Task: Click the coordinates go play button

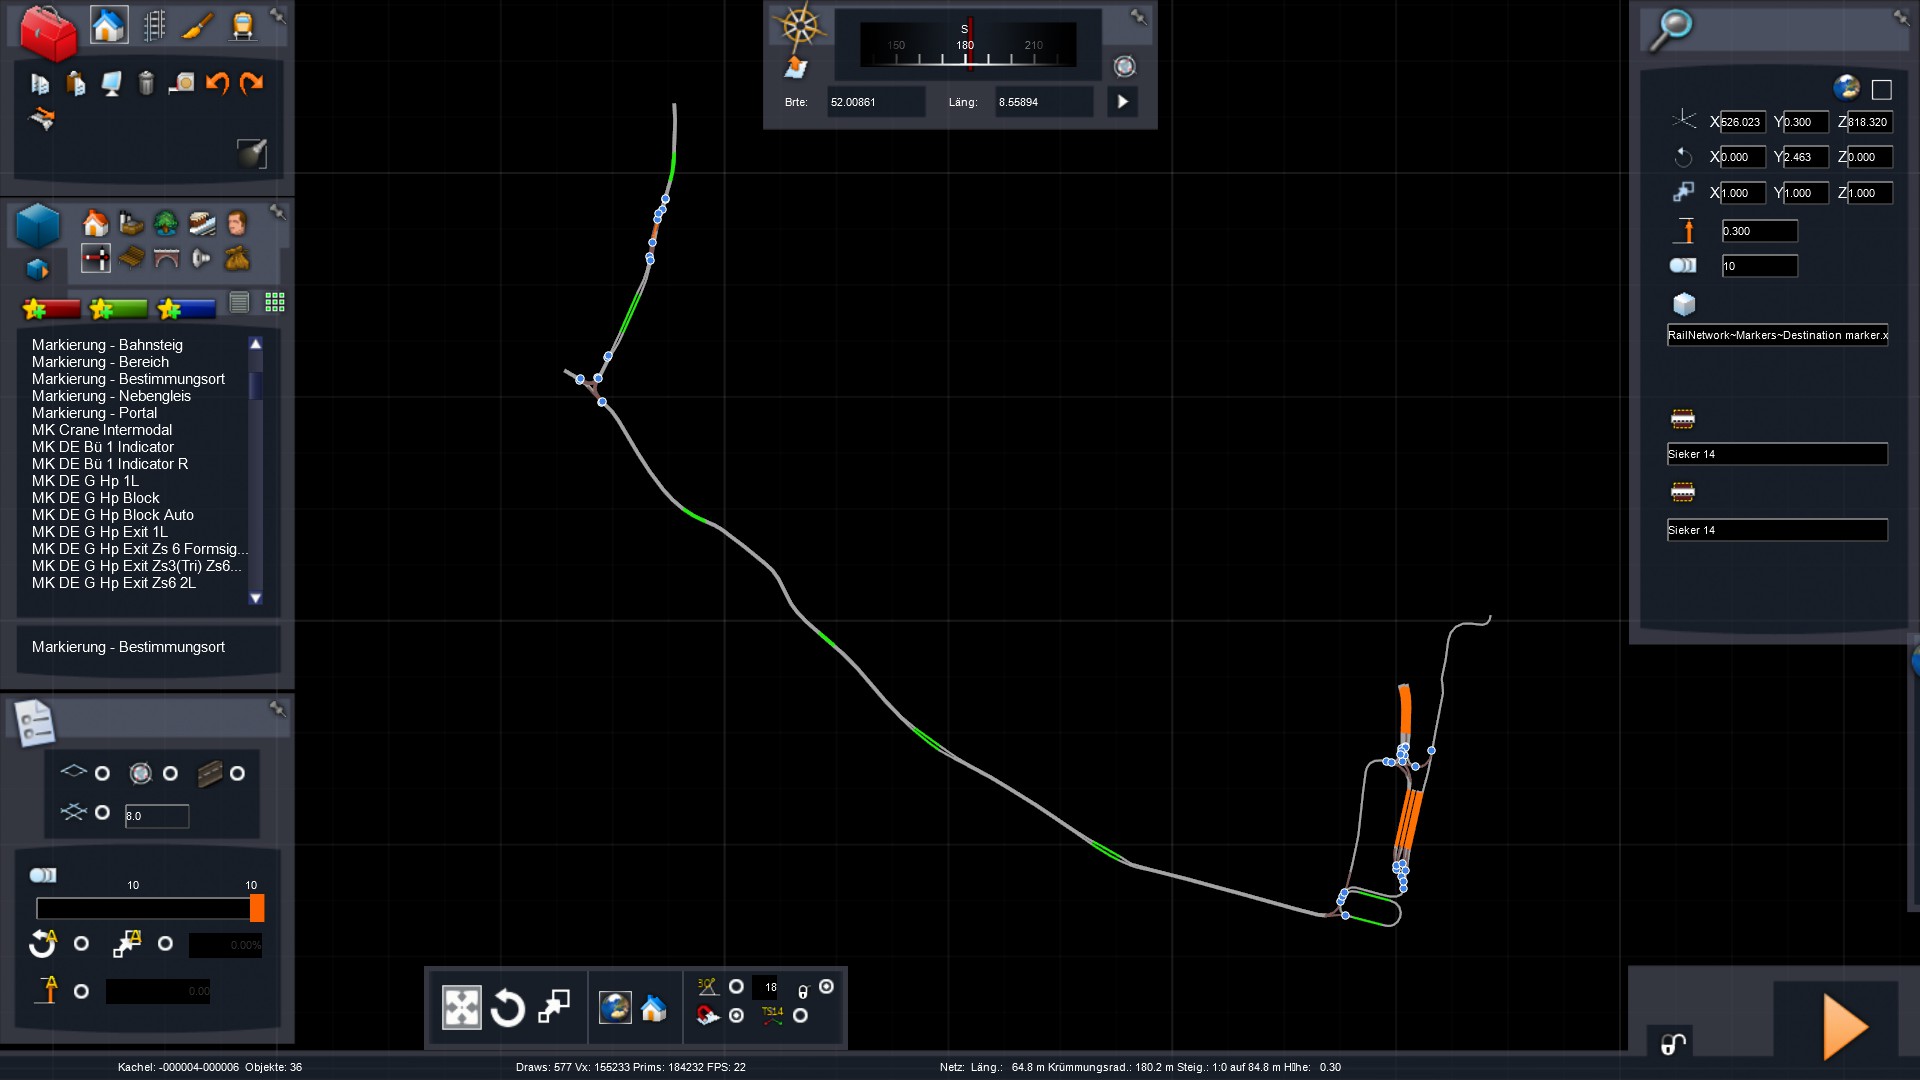Action: pyautogui.click(x=1122, y=102)
